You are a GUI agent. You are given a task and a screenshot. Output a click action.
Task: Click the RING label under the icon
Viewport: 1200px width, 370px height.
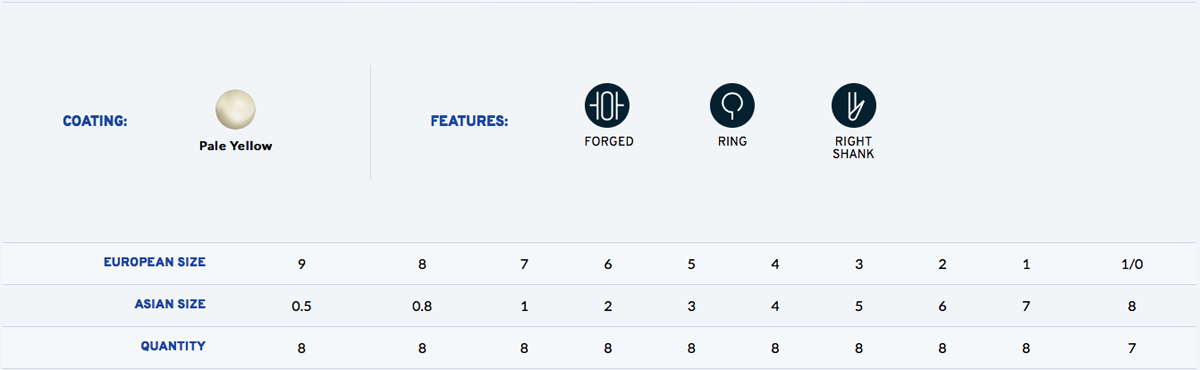tap(732, 142)
